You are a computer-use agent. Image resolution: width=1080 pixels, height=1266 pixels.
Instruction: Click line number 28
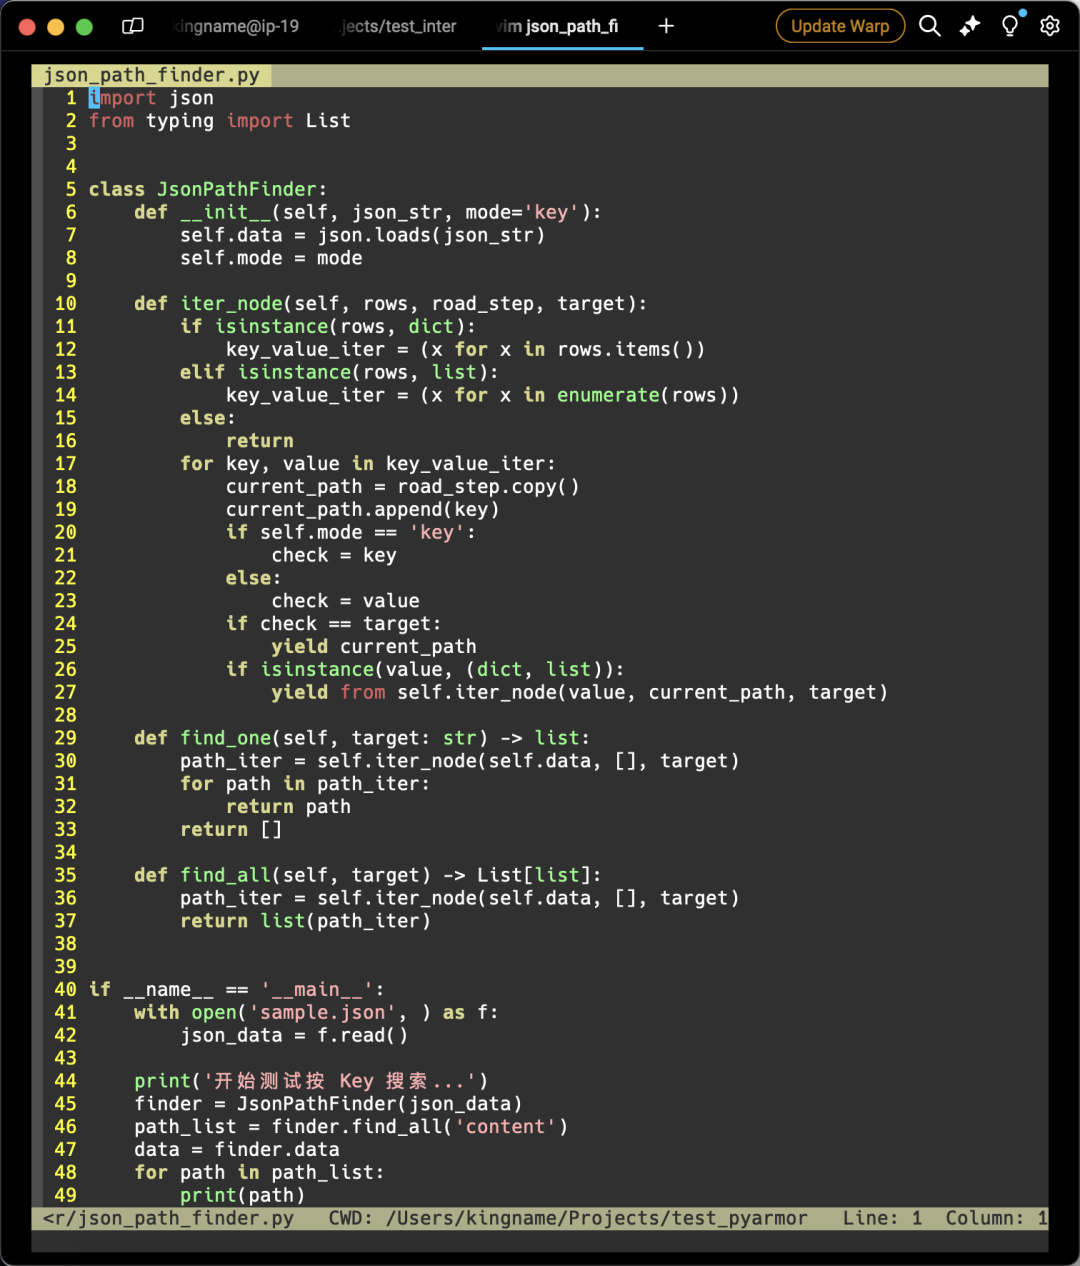coord(66,716)
